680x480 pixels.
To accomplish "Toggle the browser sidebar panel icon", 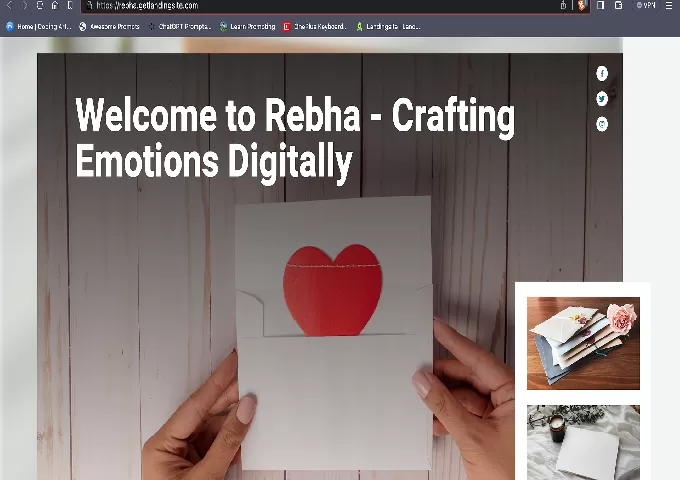I will (601, 5).
